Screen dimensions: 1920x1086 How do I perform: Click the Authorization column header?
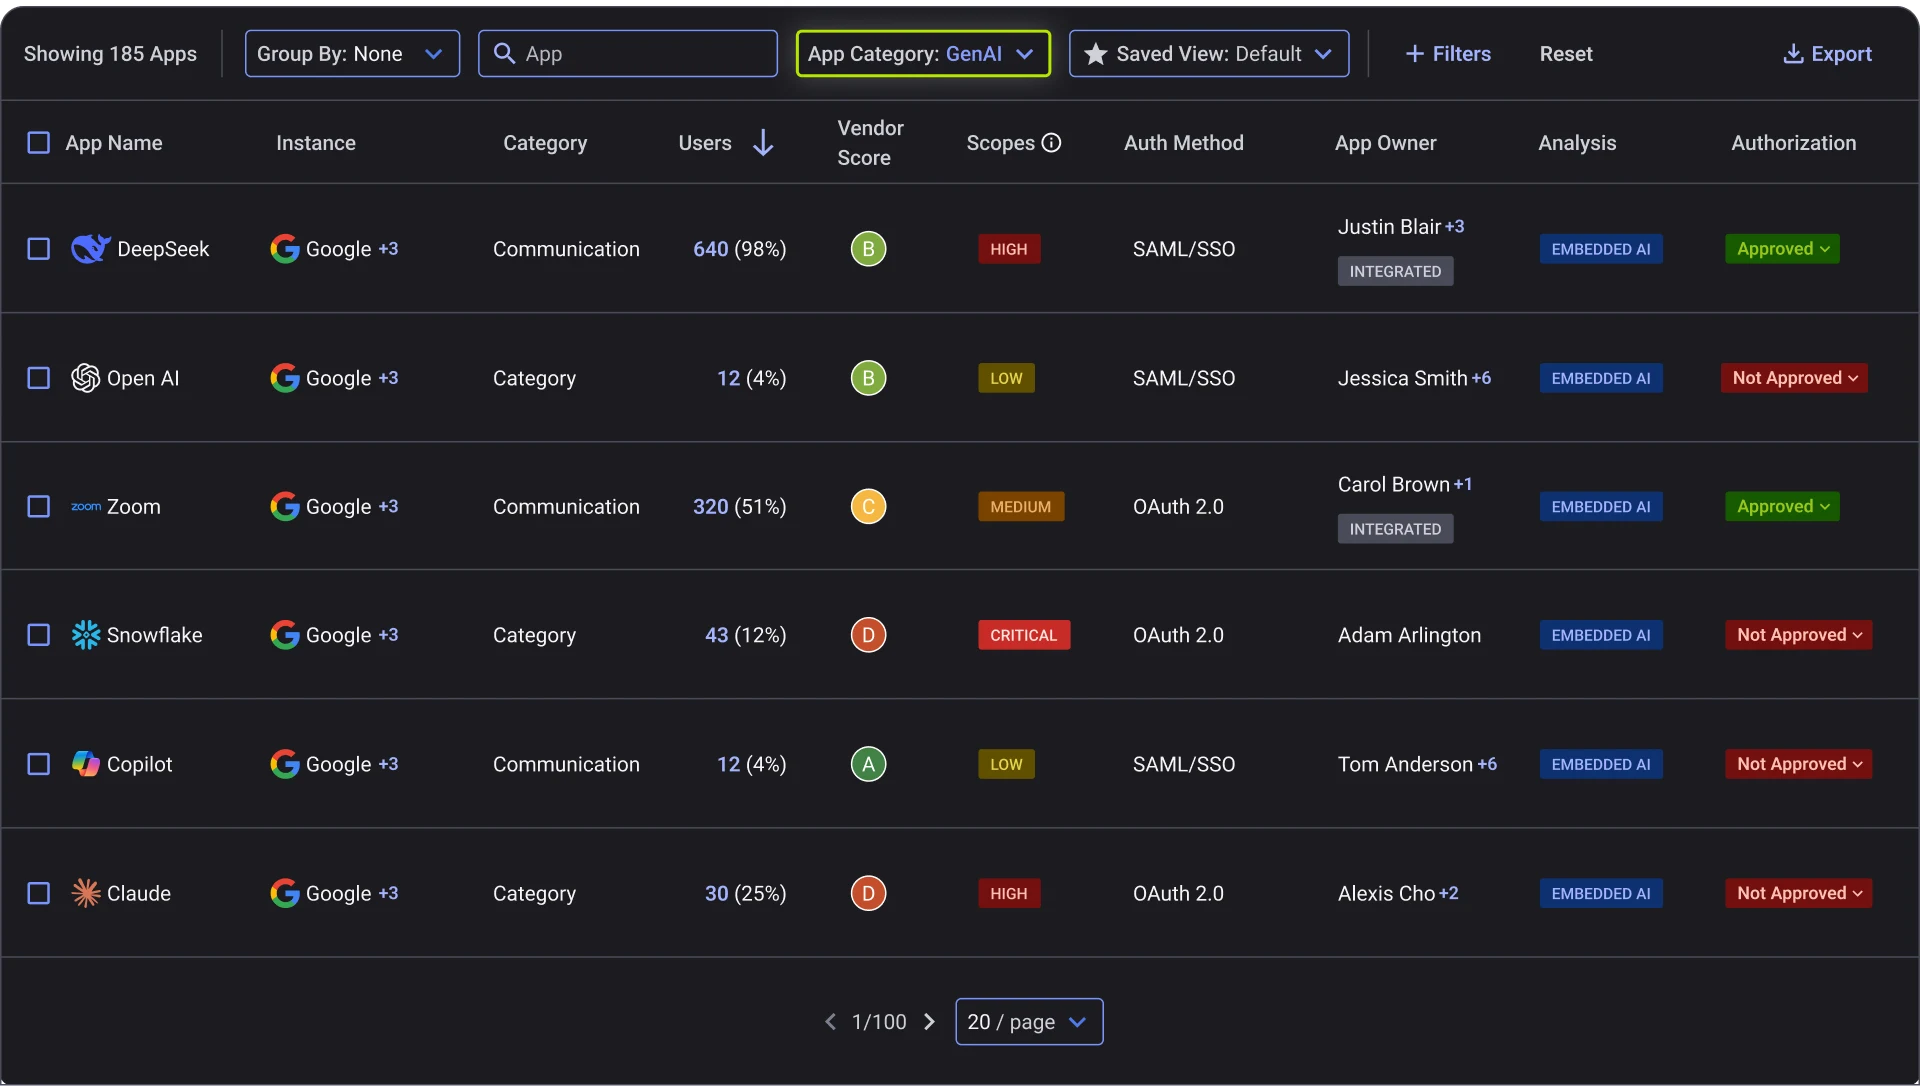(x=1793, y=143)
